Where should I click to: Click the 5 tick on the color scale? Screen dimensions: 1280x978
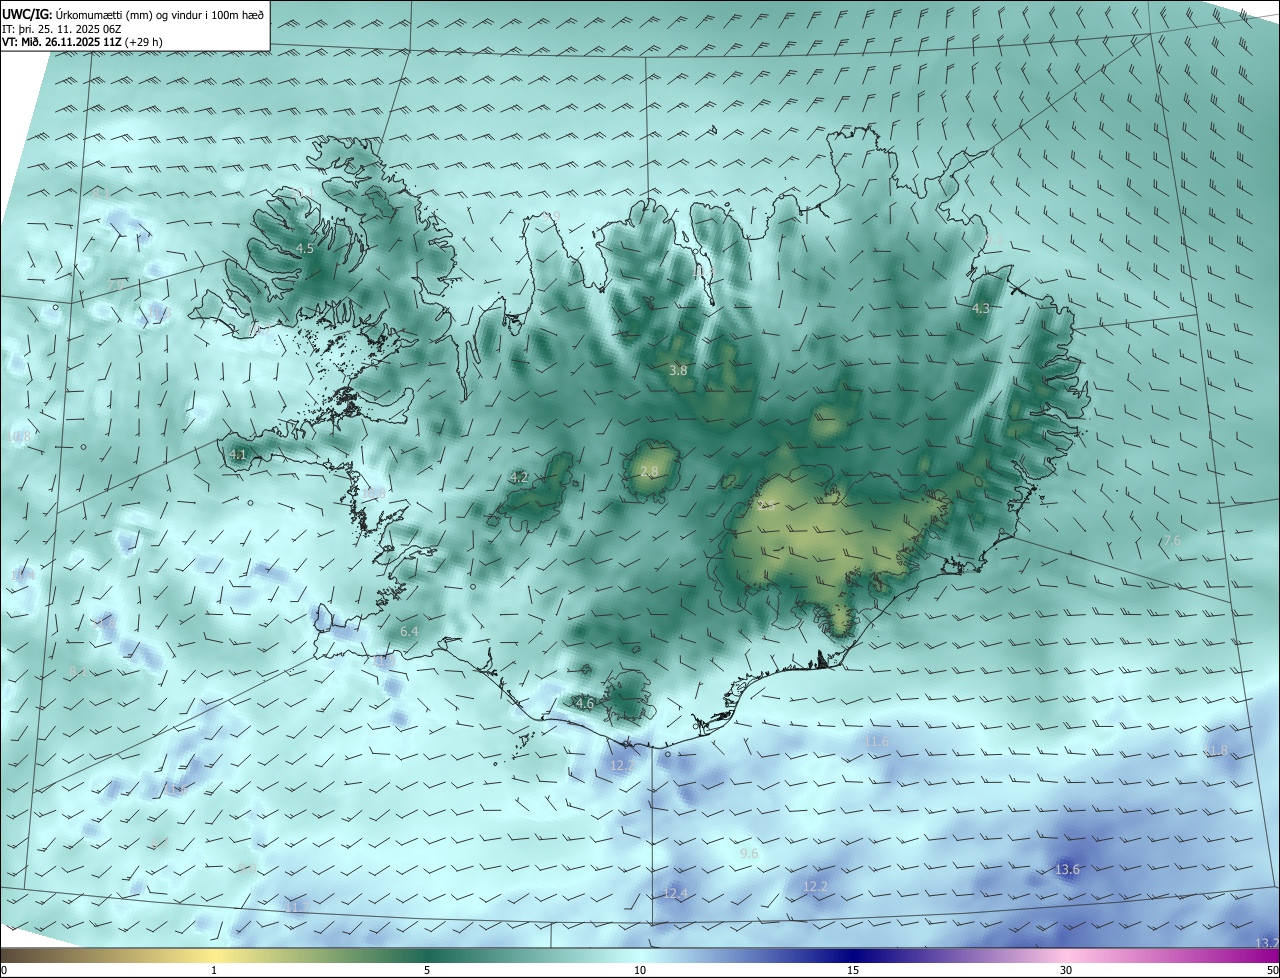(427, 970)
